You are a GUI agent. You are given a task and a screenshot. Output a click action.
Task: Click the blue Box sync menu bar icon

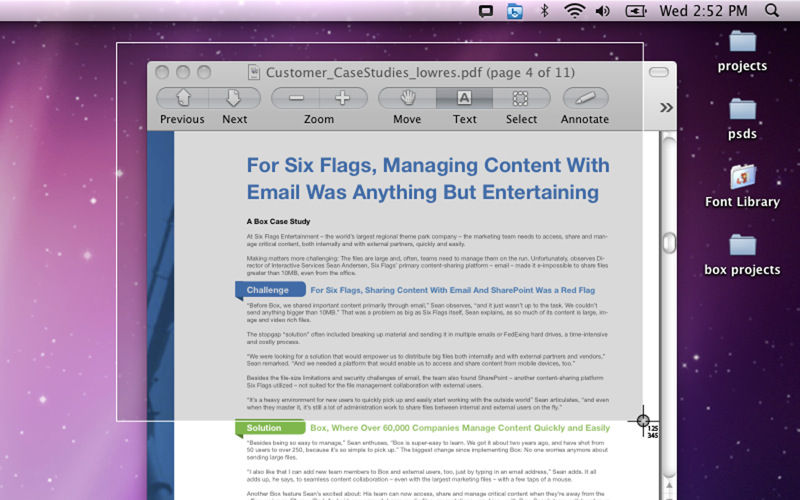tap(515, 11)
